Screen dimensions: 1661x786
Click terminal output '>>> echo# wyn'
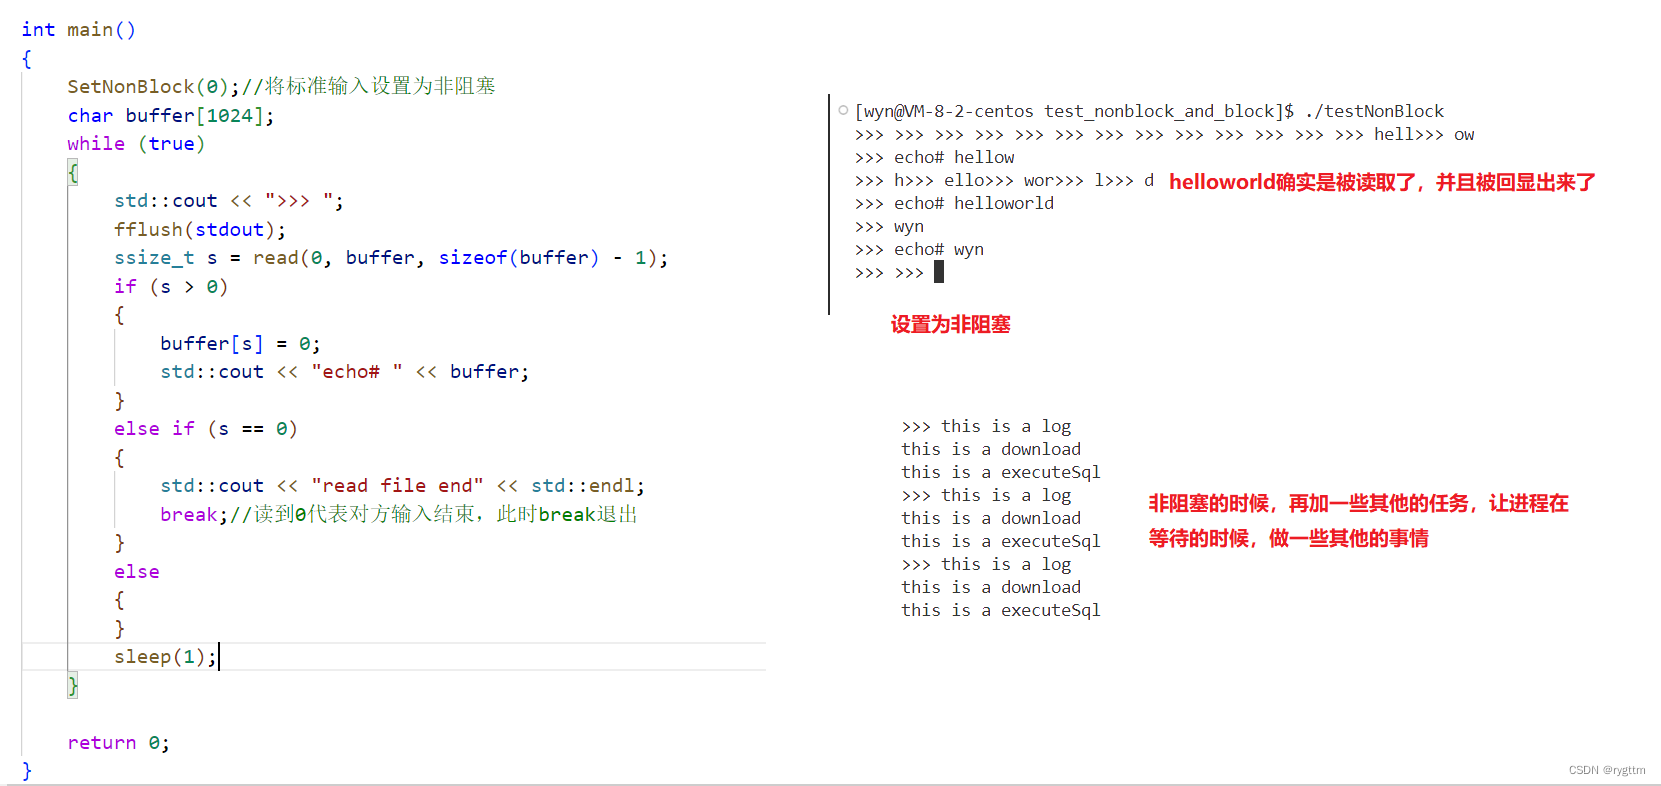tap(919, 250)
